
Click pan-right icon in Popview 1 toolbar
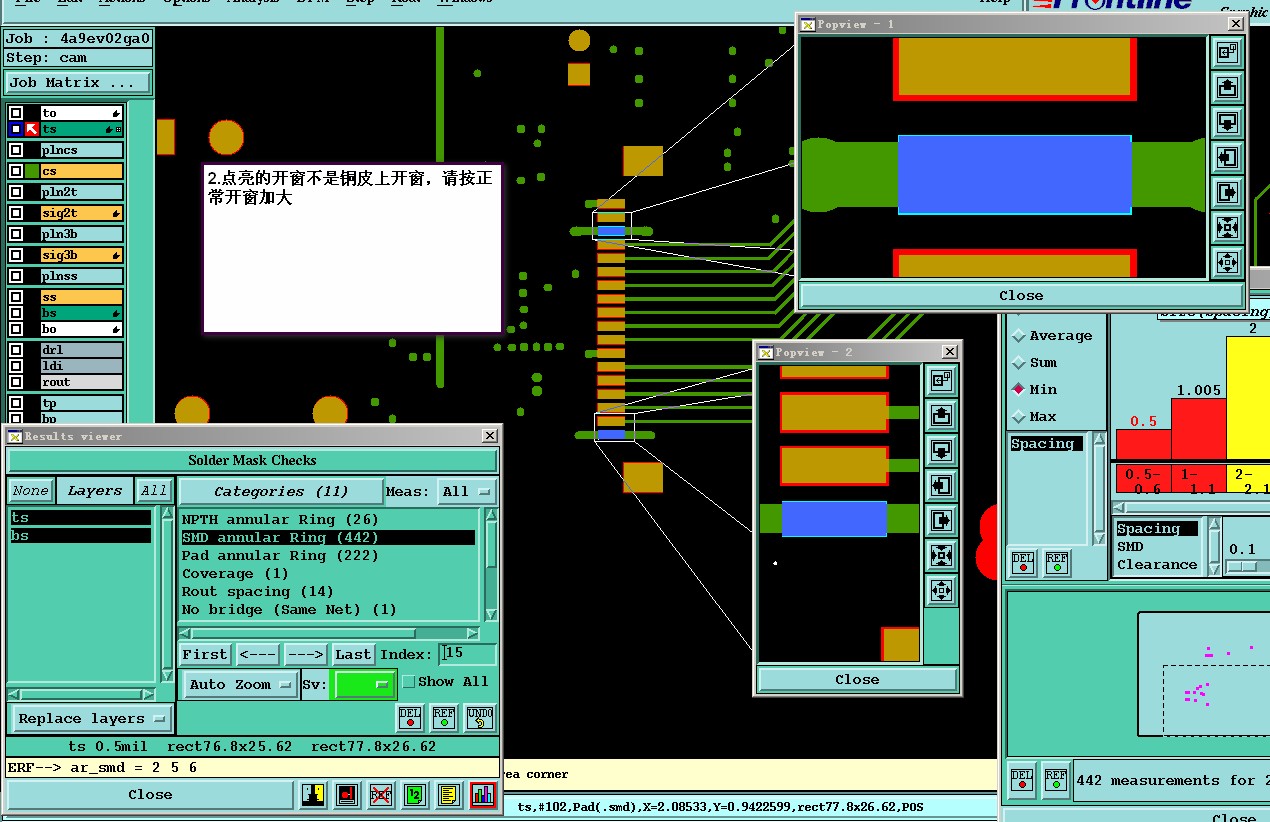pos(1227,192)
